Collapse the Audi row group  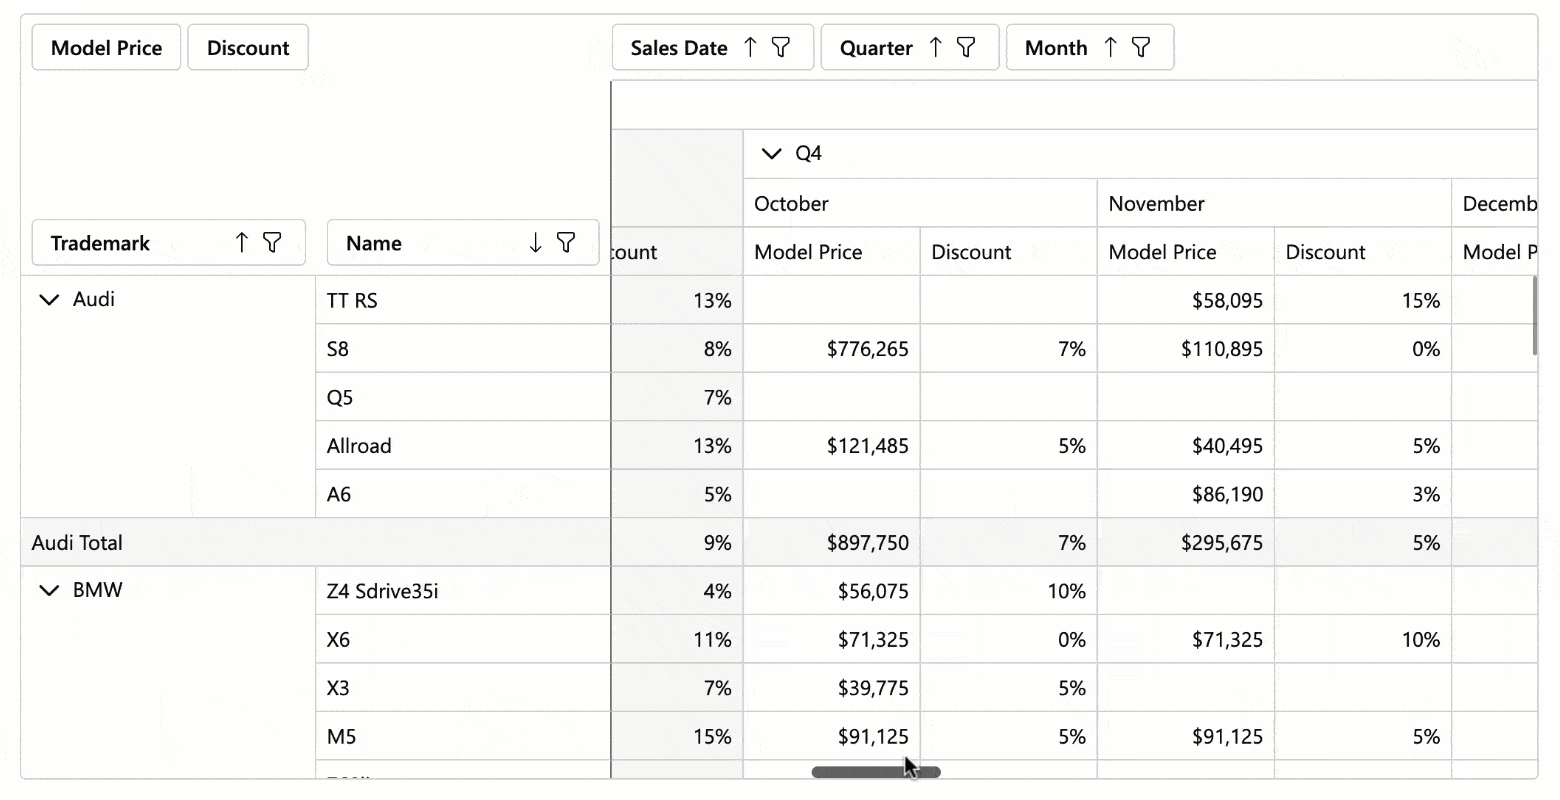(48, 299)
